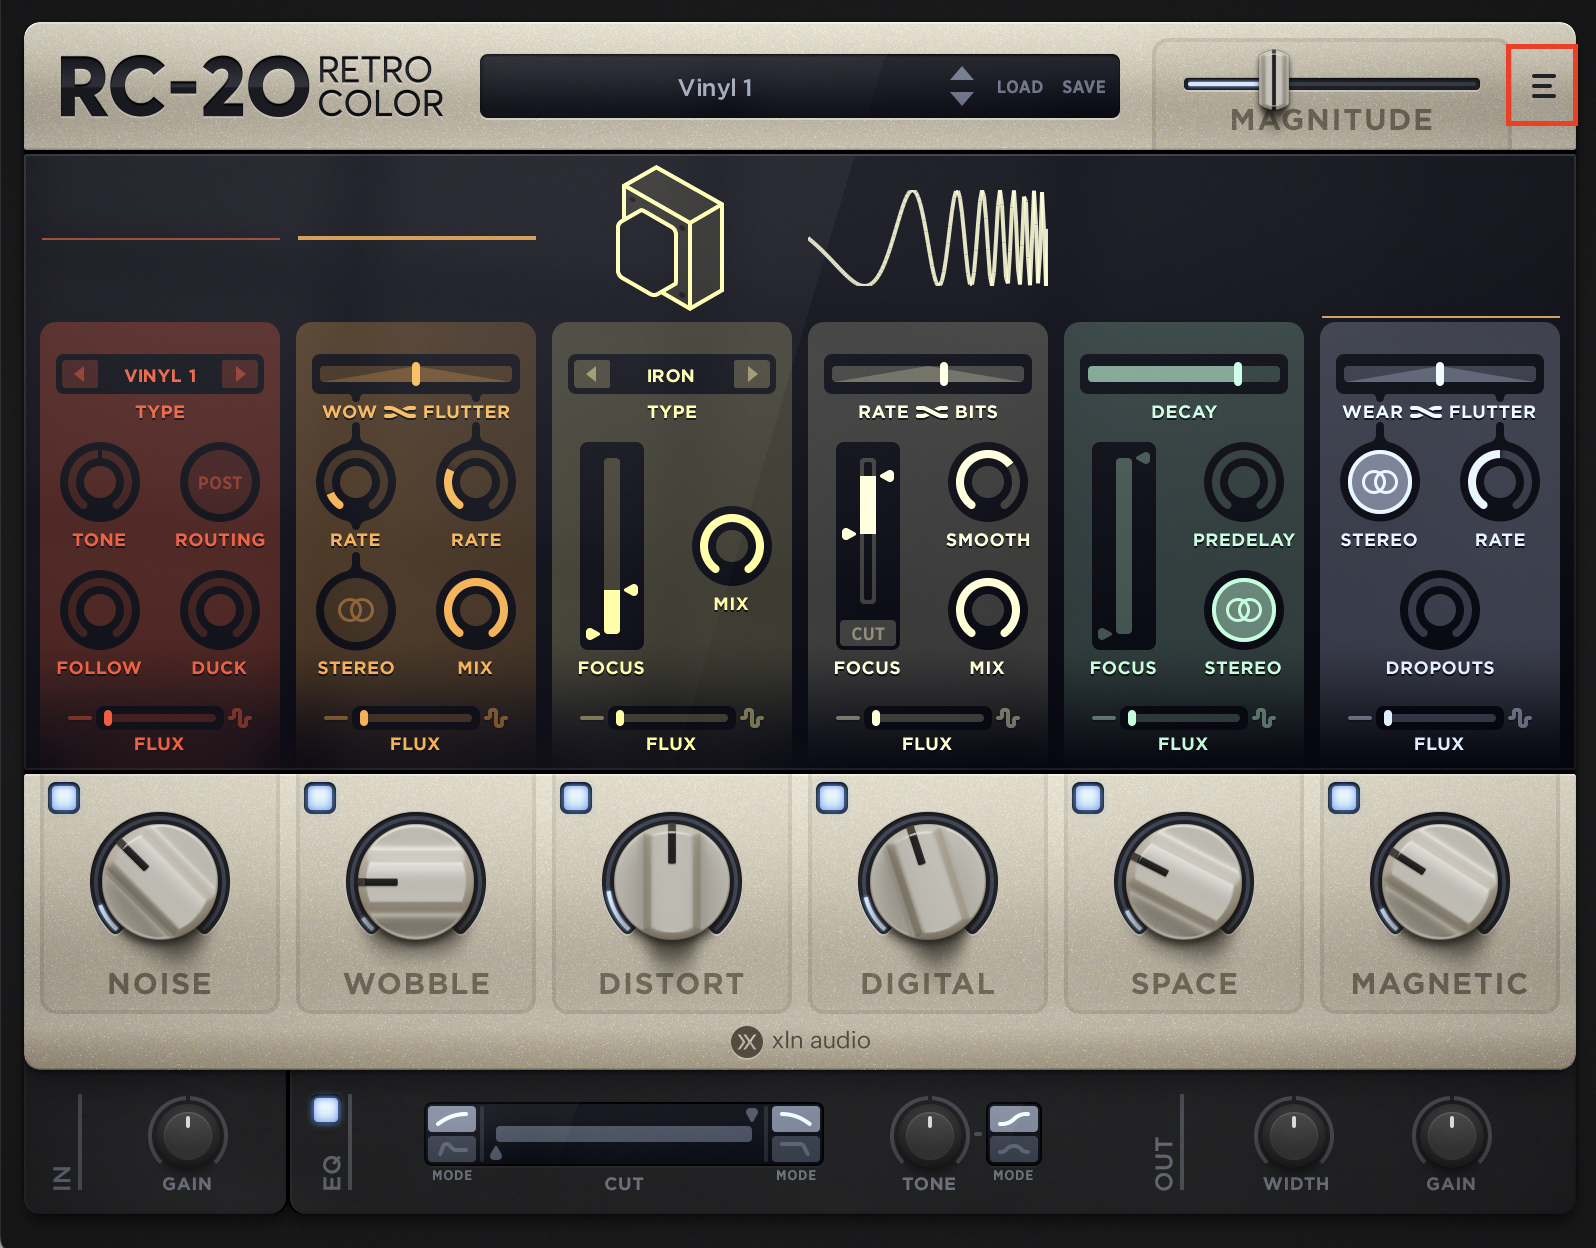This screenshot has width=1596, height=1248.
Task: Click the Magnetic flux waveform icon
Action: [1520, 718]
